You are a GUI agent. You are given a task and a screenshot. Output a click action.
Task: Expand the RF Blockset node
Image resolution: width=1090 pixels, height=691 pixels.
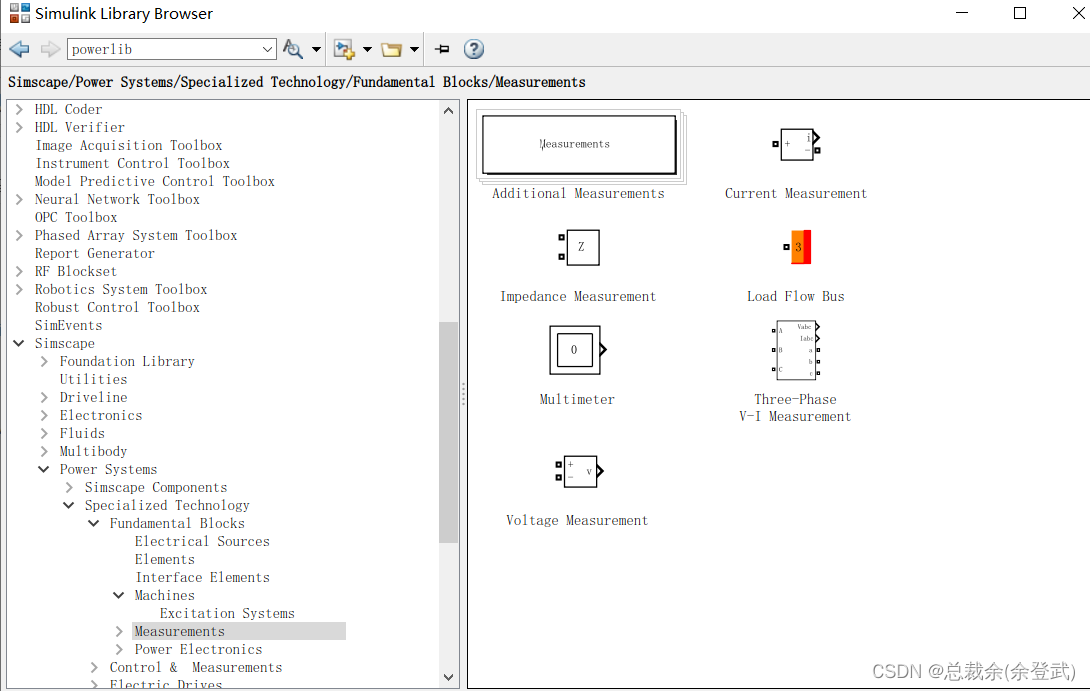click(19, 271)
